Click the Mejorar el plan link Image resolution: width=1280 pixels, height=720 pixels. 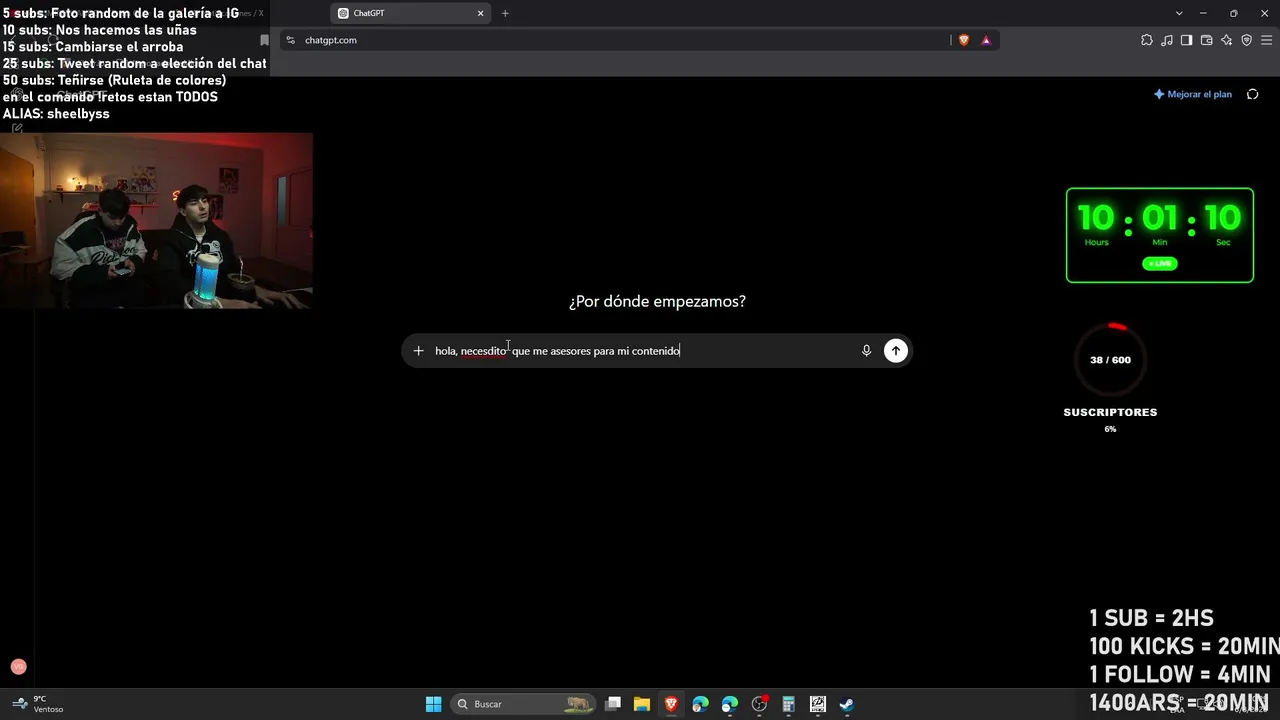click(1193, 94)
